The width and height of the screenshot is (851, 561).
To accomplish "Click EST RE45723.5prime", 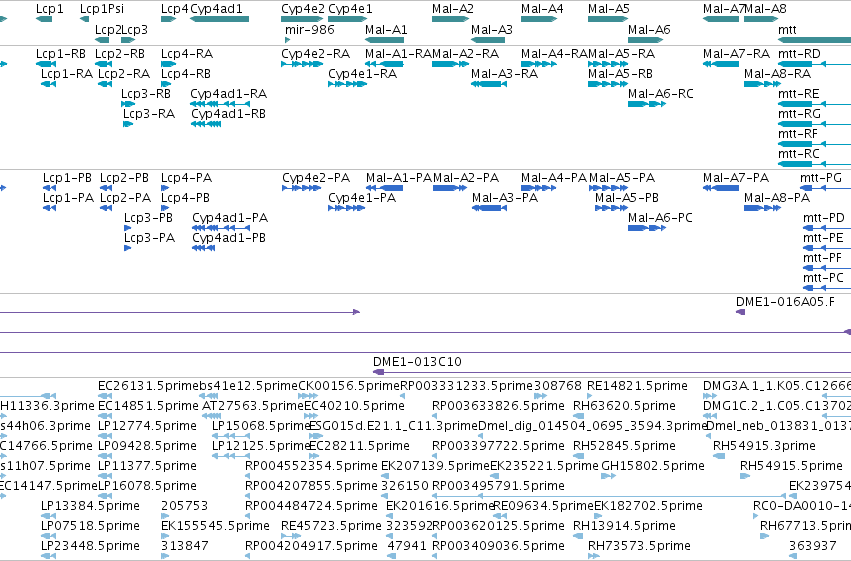I will [x=331, y=526].
